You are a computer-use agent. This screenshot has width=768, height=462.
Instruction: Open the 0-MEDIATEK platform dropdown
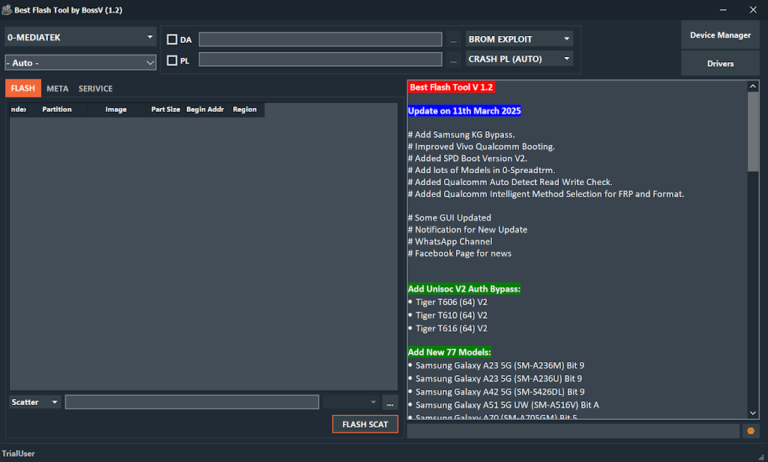click(x=81, y=37)
